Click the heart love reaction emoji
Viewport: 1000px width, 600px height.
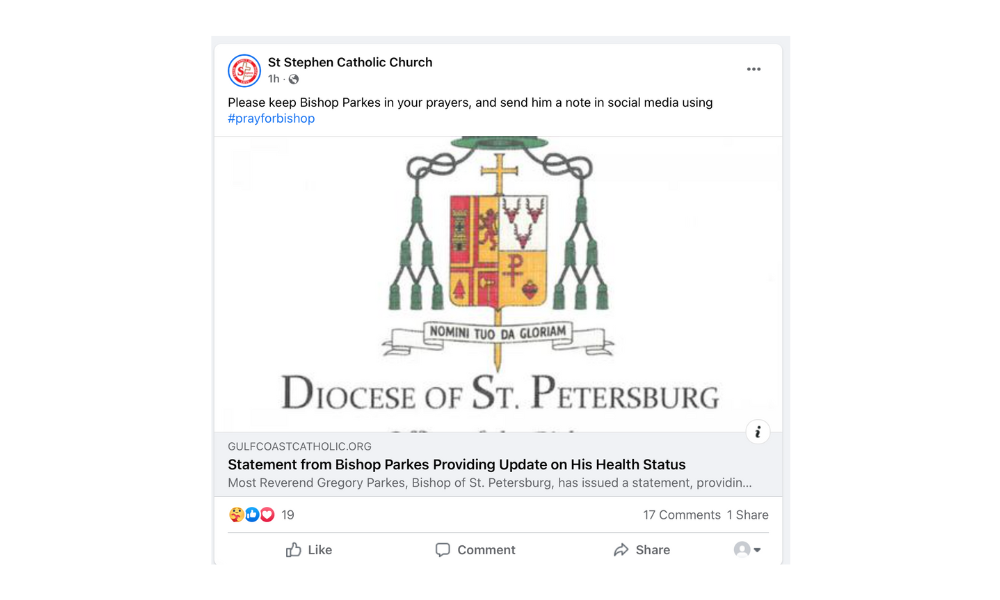(x=266, y=514)
